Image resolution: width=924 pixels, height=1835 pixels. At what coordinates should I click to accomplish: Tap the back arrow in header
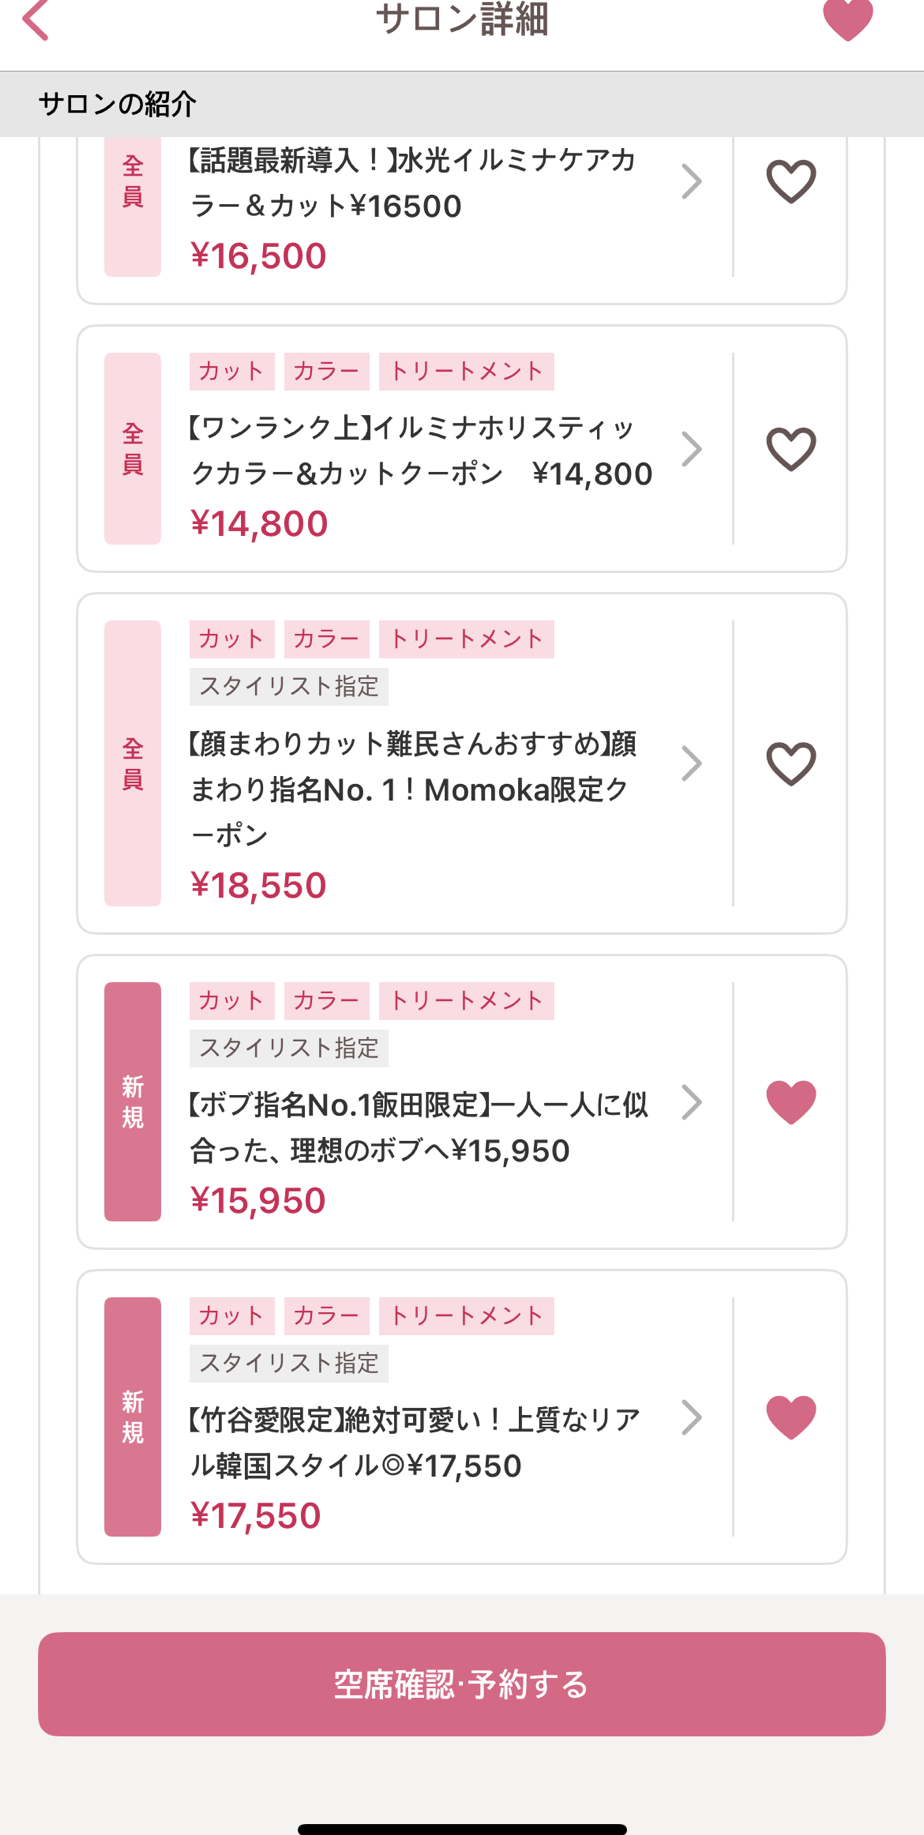(x=36, y=20)
